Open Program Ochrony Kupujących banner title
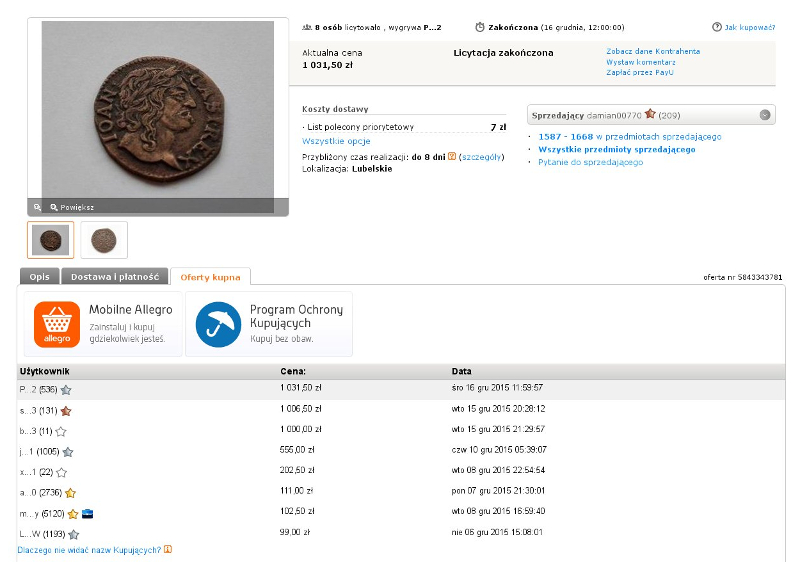Screen dimensions: 800x562 coord(296,316)
